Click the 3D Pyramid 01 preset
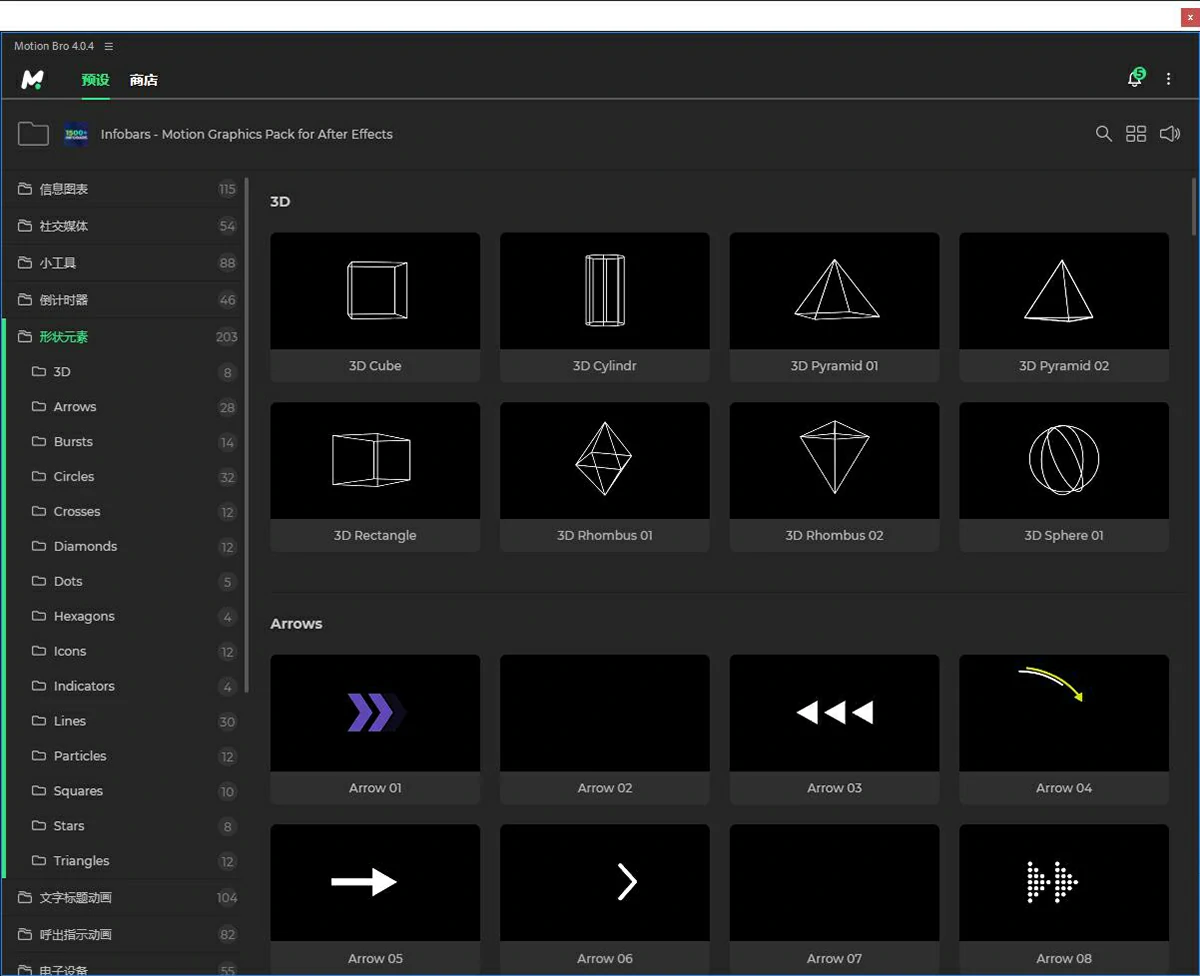This screenshot has width=1200, height=976. tap(834, 307)
